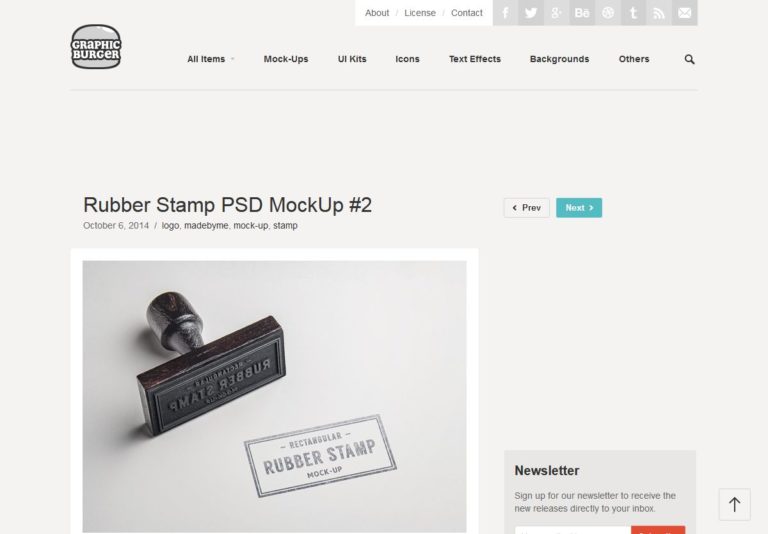Open the rubber stamp mockup preview image

click(274, 396)
